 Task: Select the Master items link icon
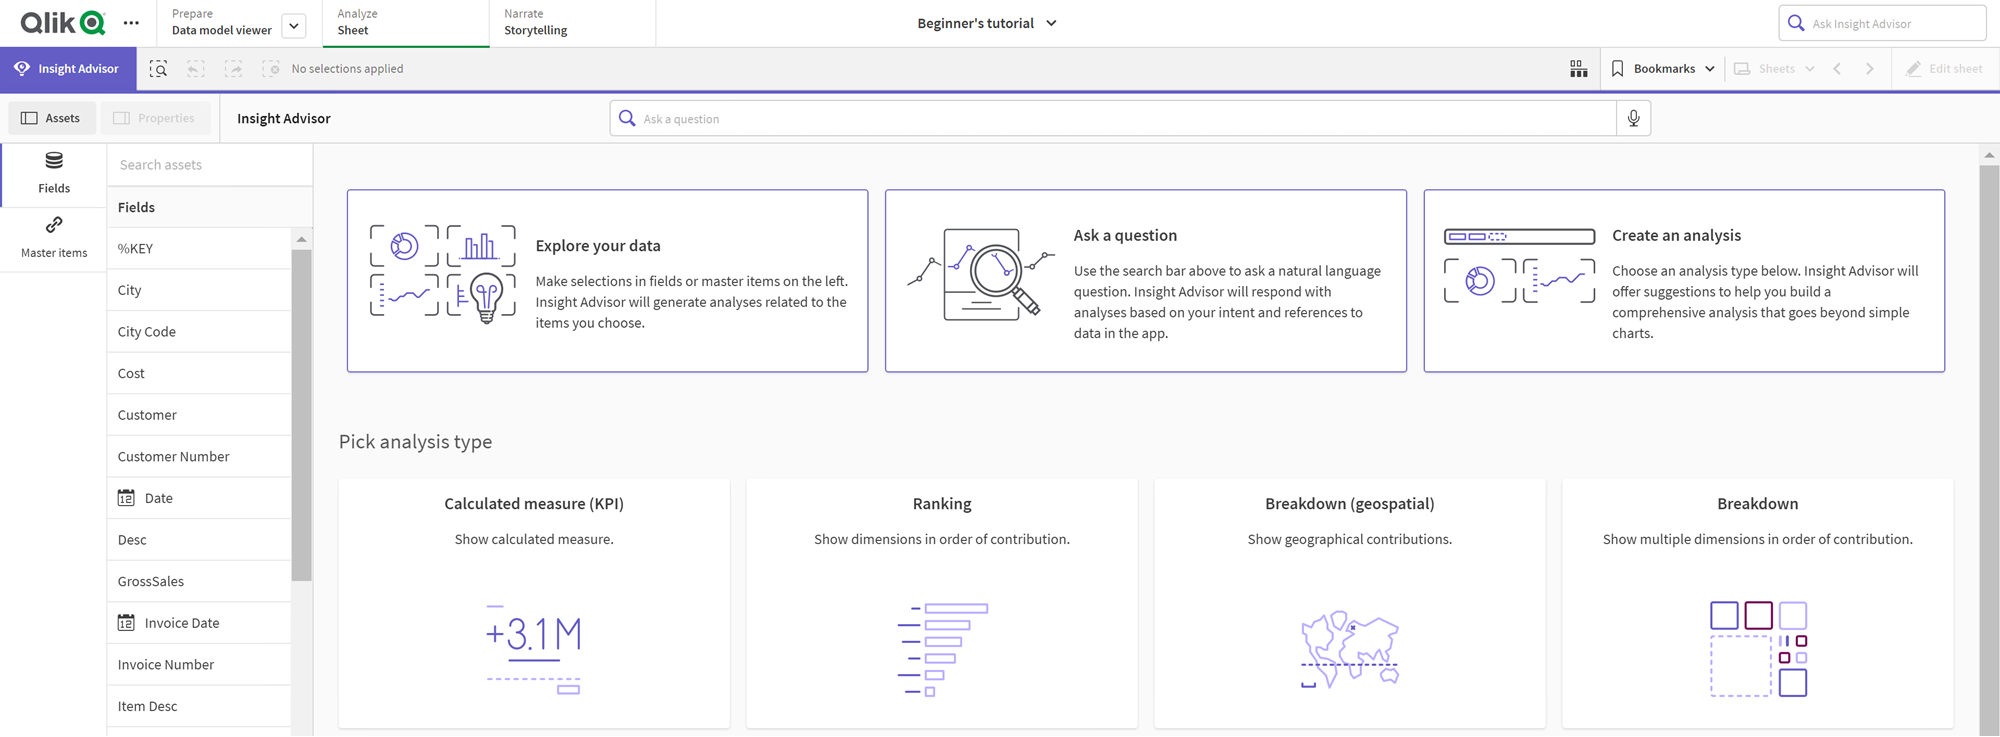click(54, 226)
